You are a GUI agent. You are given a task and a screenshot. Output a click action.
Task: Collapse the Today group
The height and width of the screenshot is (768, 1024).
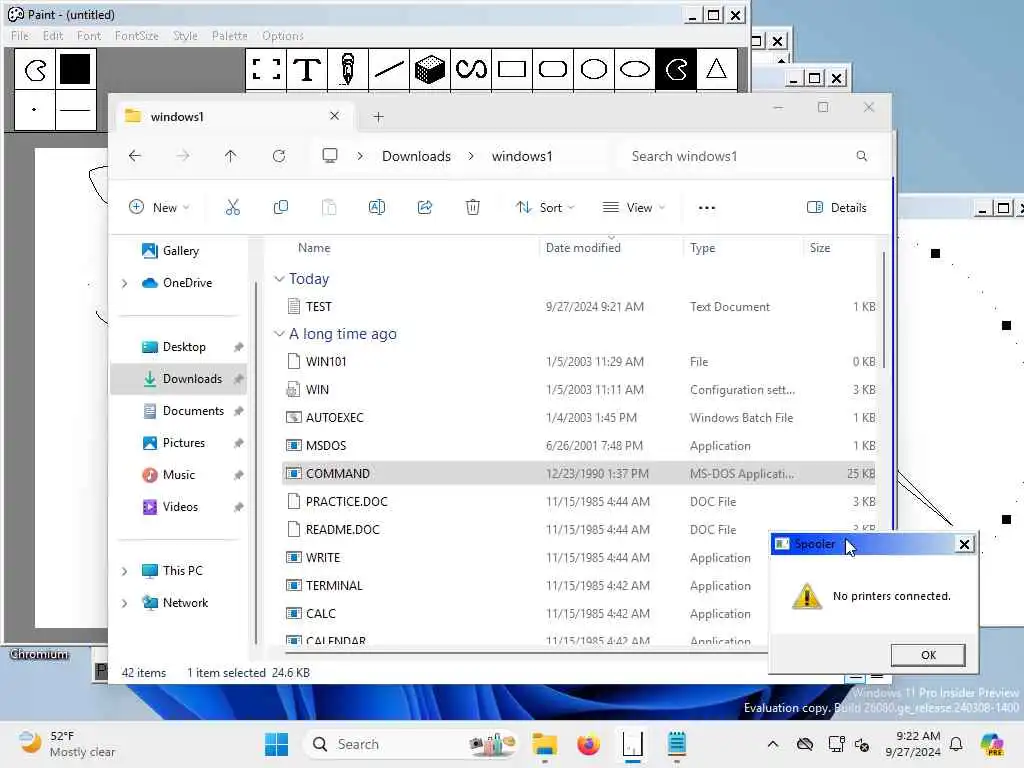(x=279, y=279)
